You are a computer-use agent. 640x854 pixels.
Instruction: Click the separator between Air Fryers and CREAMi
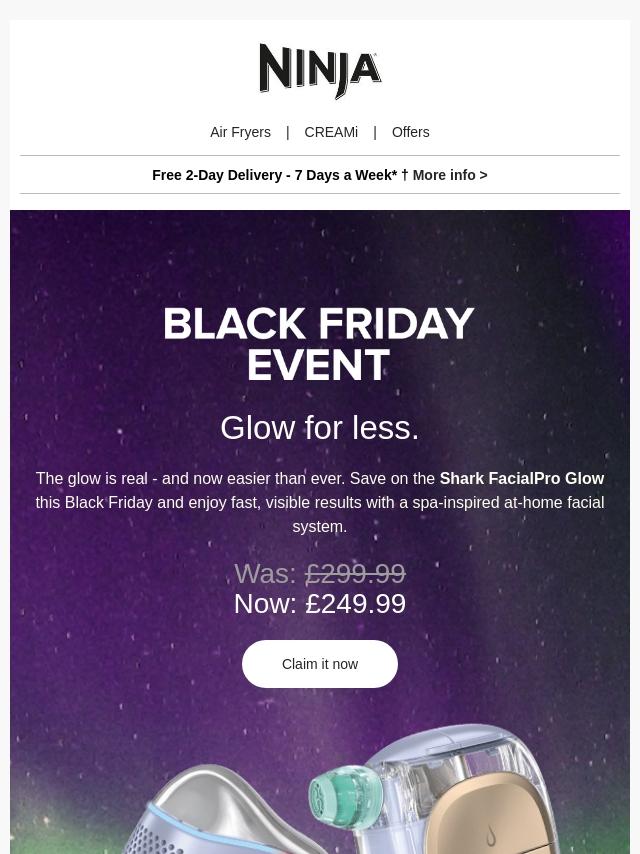287,132
